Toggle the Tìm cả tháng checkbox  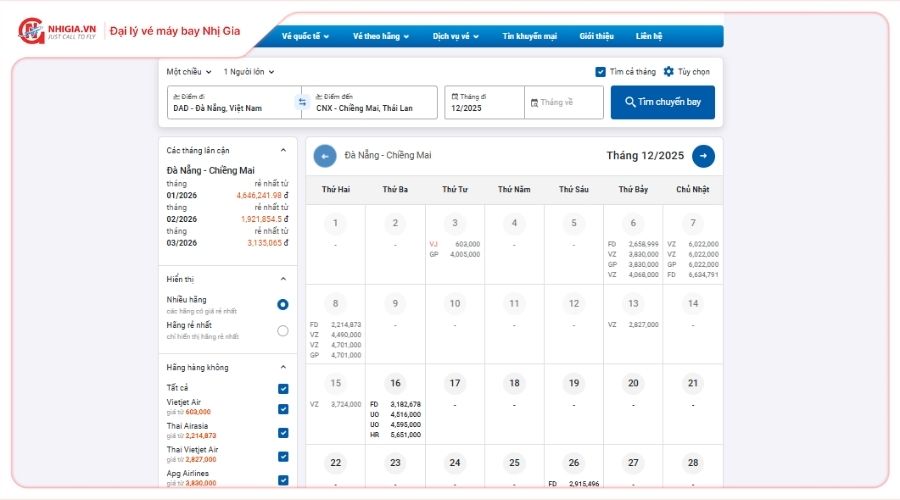[x=600, y=72]
